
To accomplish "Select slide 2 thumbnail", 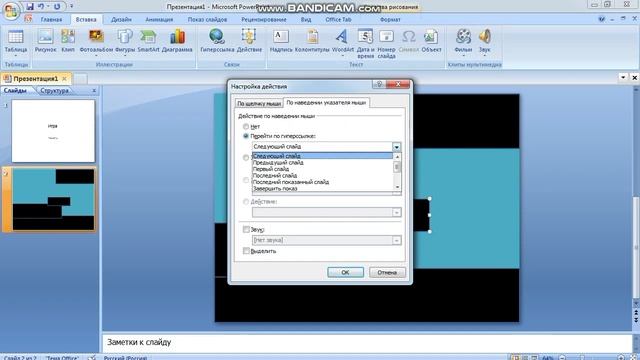I will coord(53,200).
